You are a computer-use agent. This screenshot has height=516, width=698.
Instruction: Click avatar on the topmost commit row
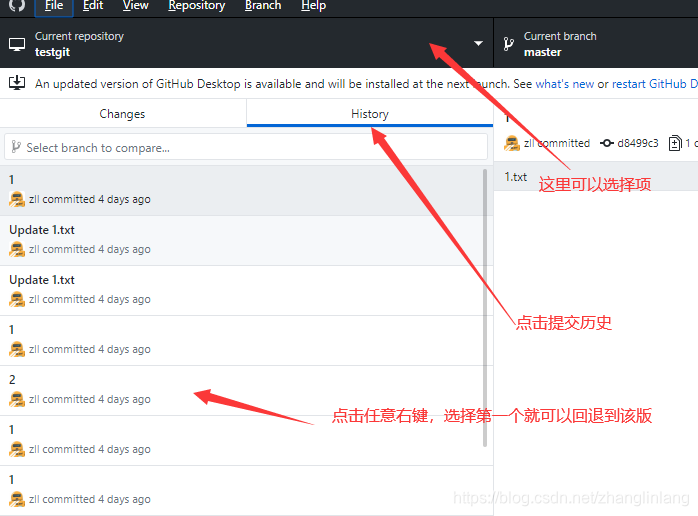[x=17, y=199]
